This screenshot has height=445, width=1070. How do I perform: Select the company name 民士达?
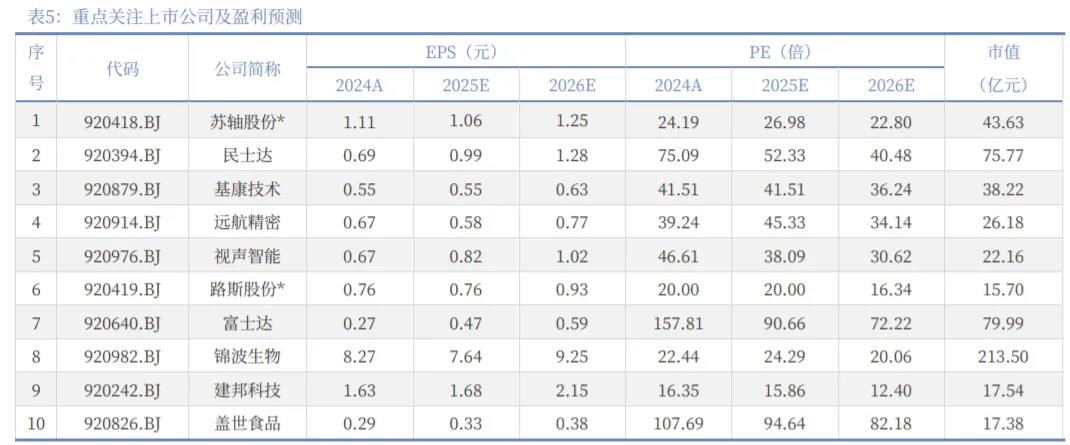coord(247,155)
